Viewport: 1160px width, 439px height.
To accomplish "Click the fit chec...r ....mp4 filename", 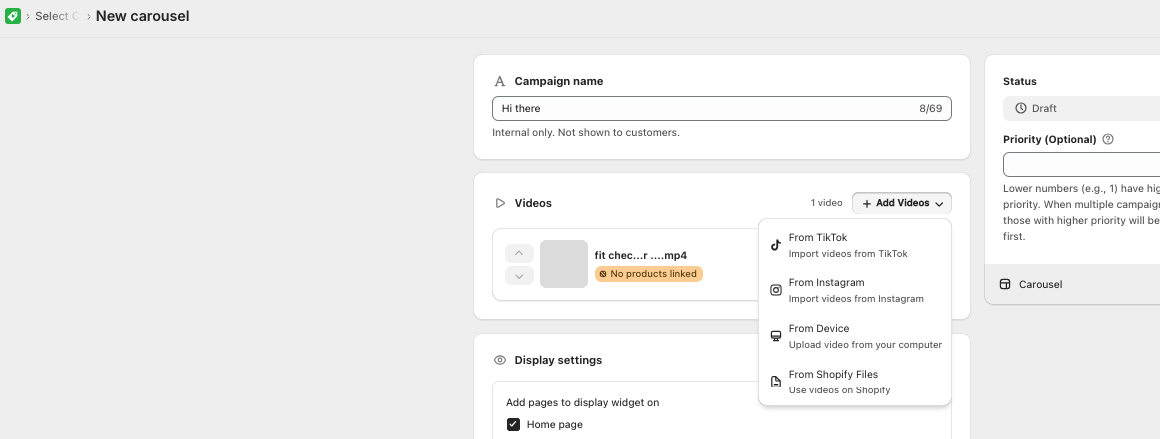I will 641,255.
